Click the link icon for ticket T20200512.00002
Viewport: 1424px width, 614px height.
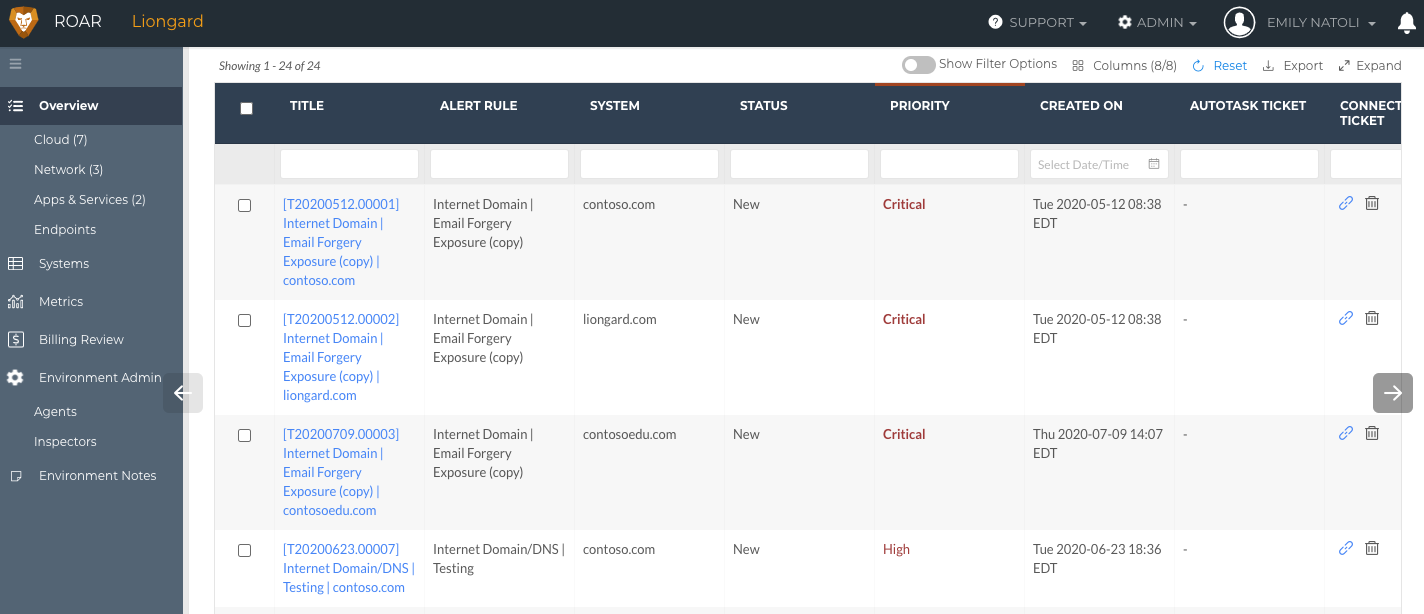(x=1345, y=318)
